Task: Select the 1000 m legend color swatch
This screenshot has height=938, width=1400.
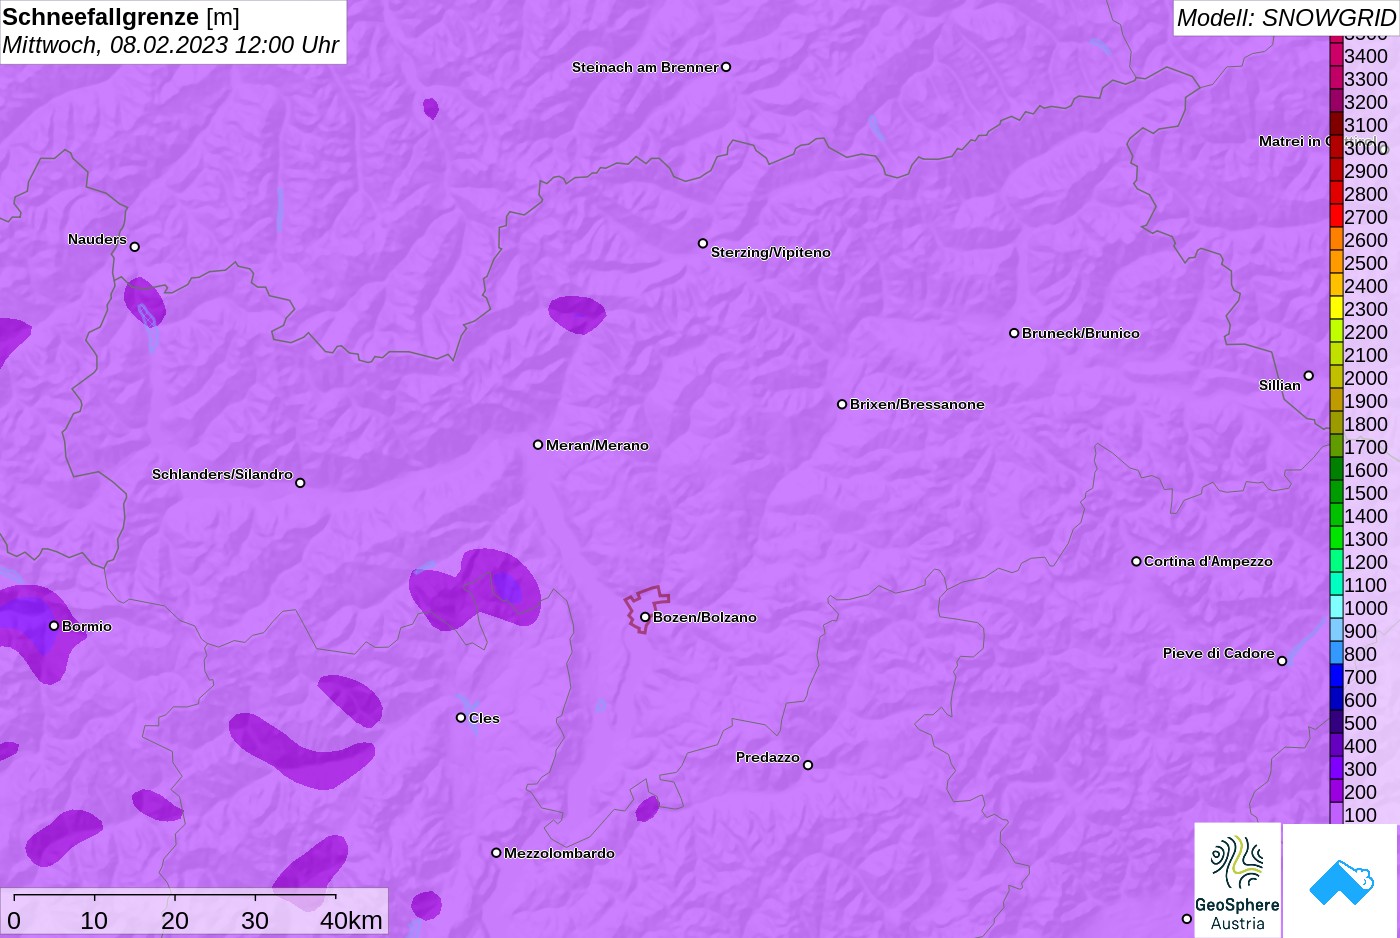Action: [1336, 608]
